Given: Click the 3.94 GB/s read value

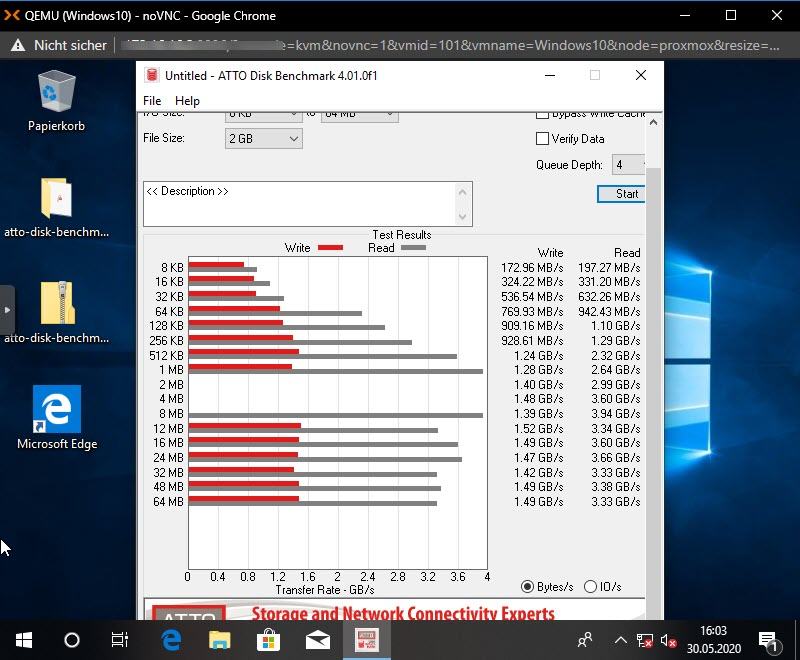Looking at the screenshot, I should [x=616, y=414].
